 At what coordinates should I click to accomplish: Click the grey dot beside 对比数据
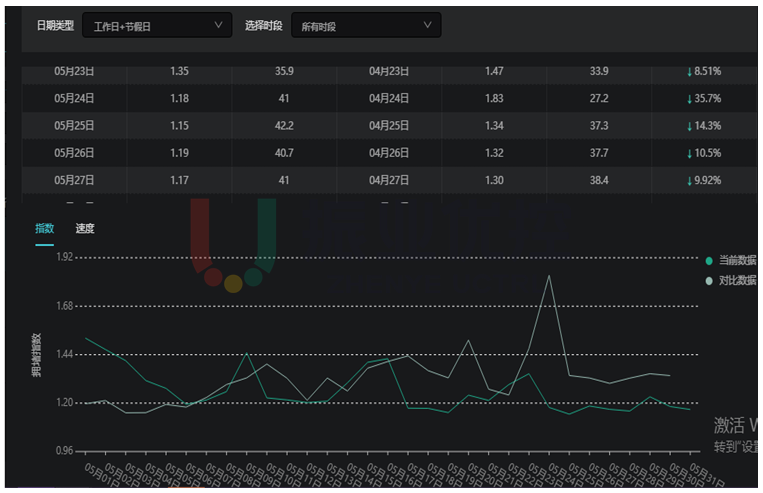(709, 281)
